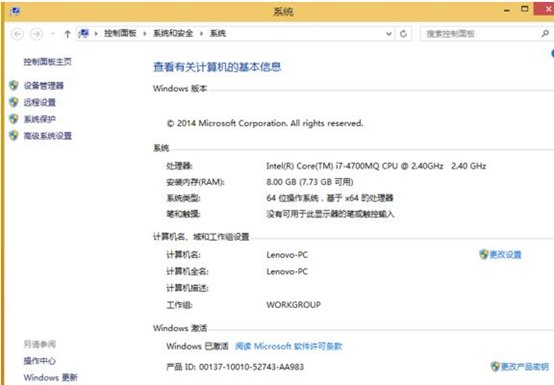
Task: Click the 查看有关计算机的基本信息 heading
Action: 217,67
